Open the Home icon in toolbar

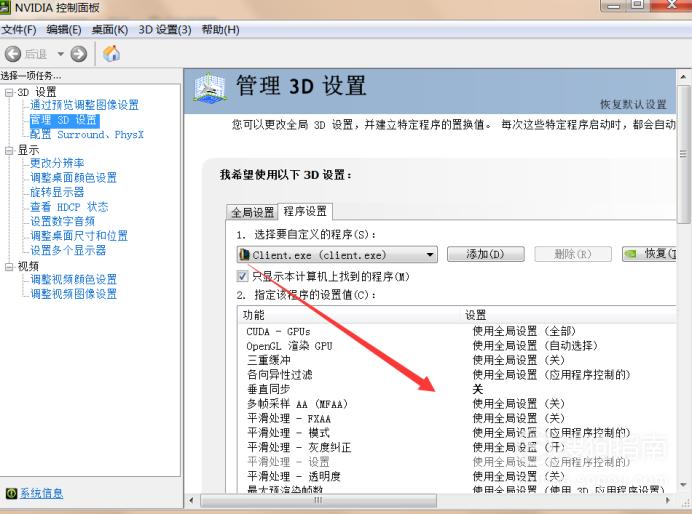[x=111, y=54]
